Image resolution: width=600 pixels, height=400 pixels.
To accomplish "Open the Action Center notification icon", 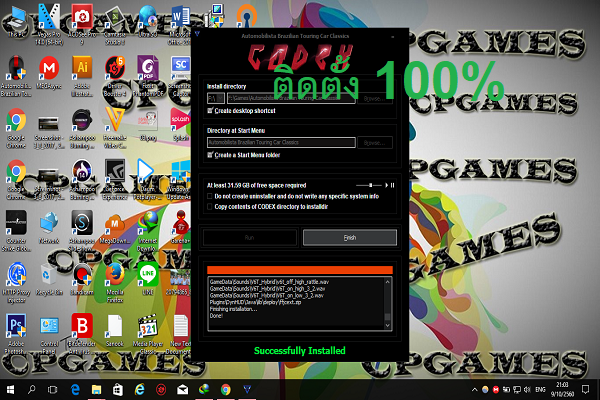I will [585, 390].
